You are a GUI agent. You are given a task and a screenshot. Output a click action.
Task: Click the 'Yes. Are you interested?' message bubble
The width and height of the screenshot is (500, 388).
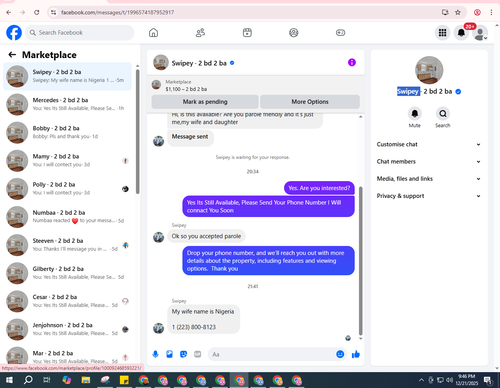tap(319, 188)
